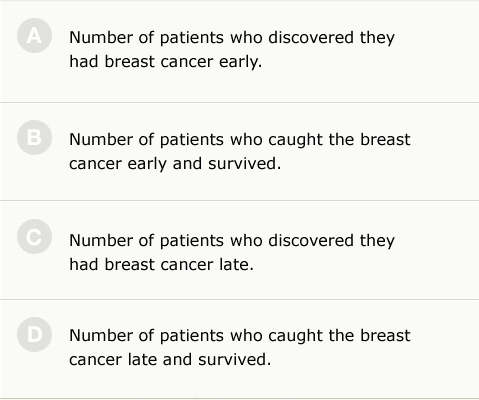Pick the answer line 'discovered they' beside the C circle

[x=331, y=240]
